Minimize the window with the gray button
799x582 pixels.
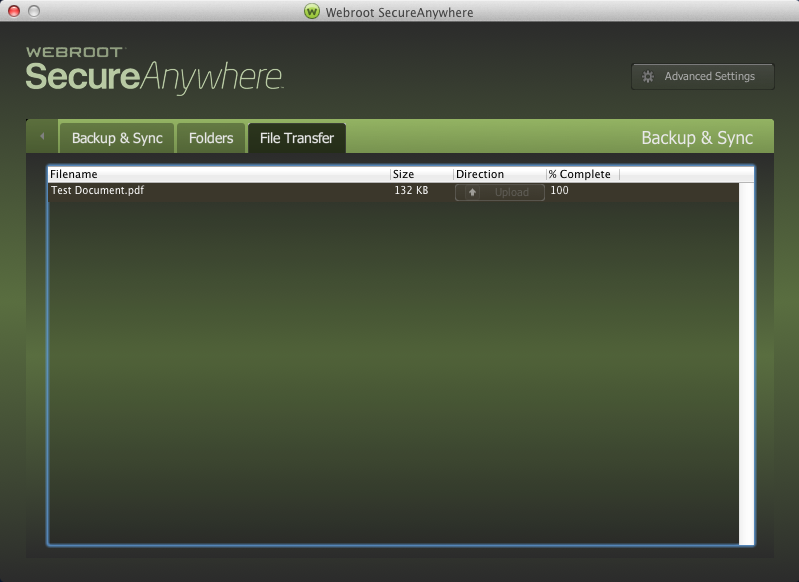tap(34, 11)
